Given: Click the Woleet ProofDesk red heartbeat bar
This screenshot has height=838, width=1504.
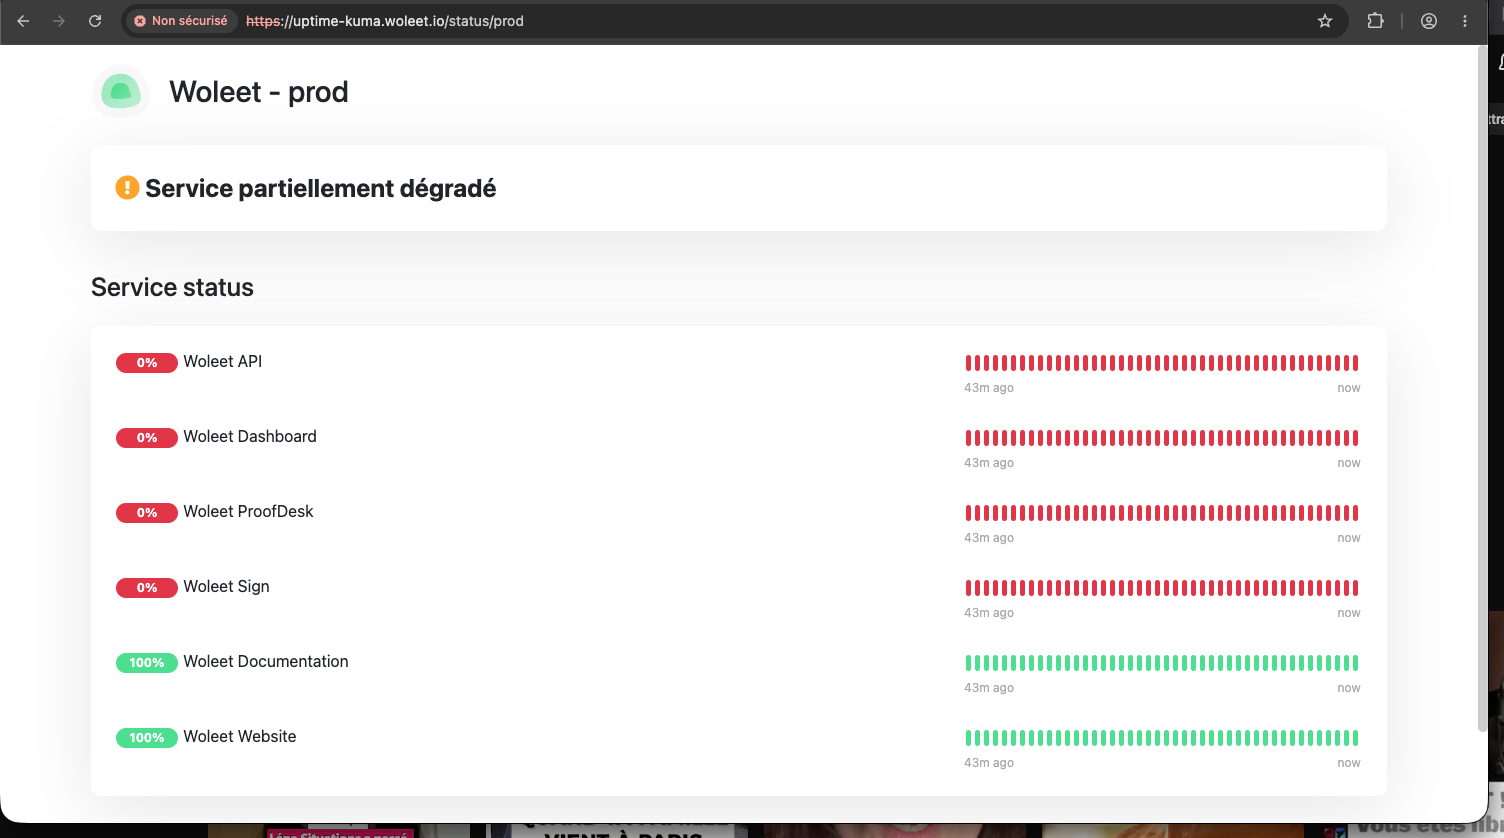Looking at the screenshot, I should point(1162,513).
